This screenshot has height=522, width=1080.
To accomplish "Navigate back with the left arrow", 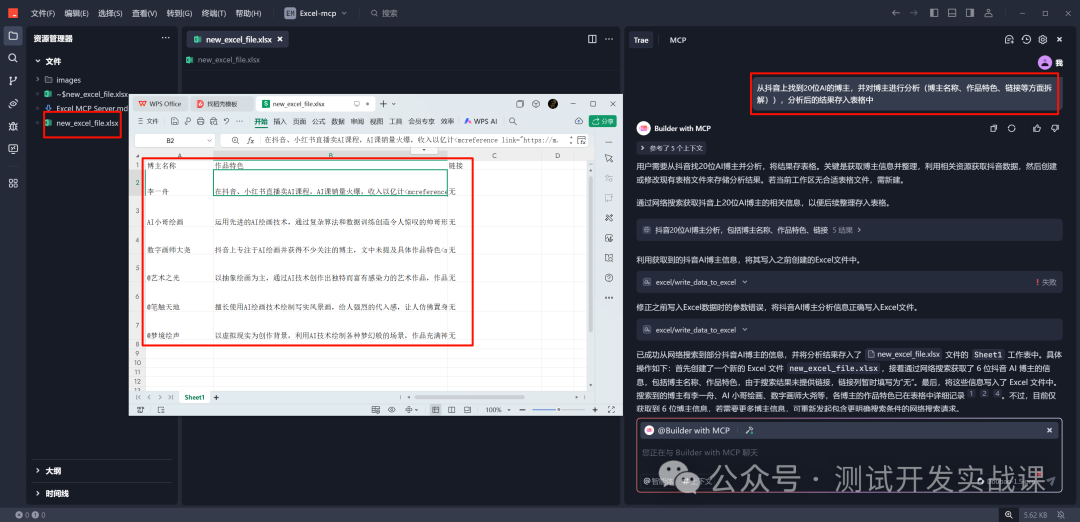I will click(x=895, y=12).
